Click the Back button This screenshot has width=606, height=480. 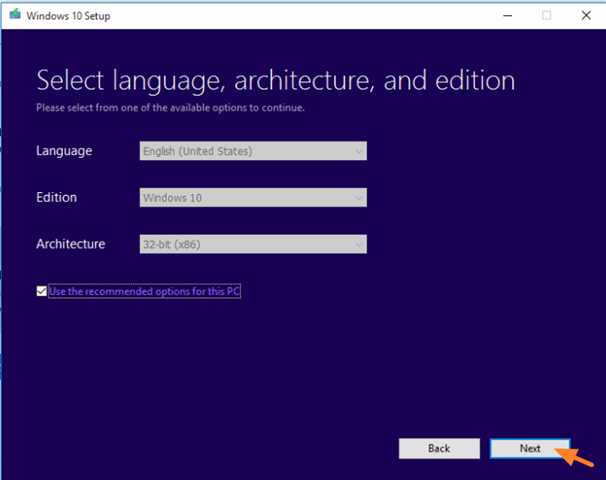[x=439, y=448]
